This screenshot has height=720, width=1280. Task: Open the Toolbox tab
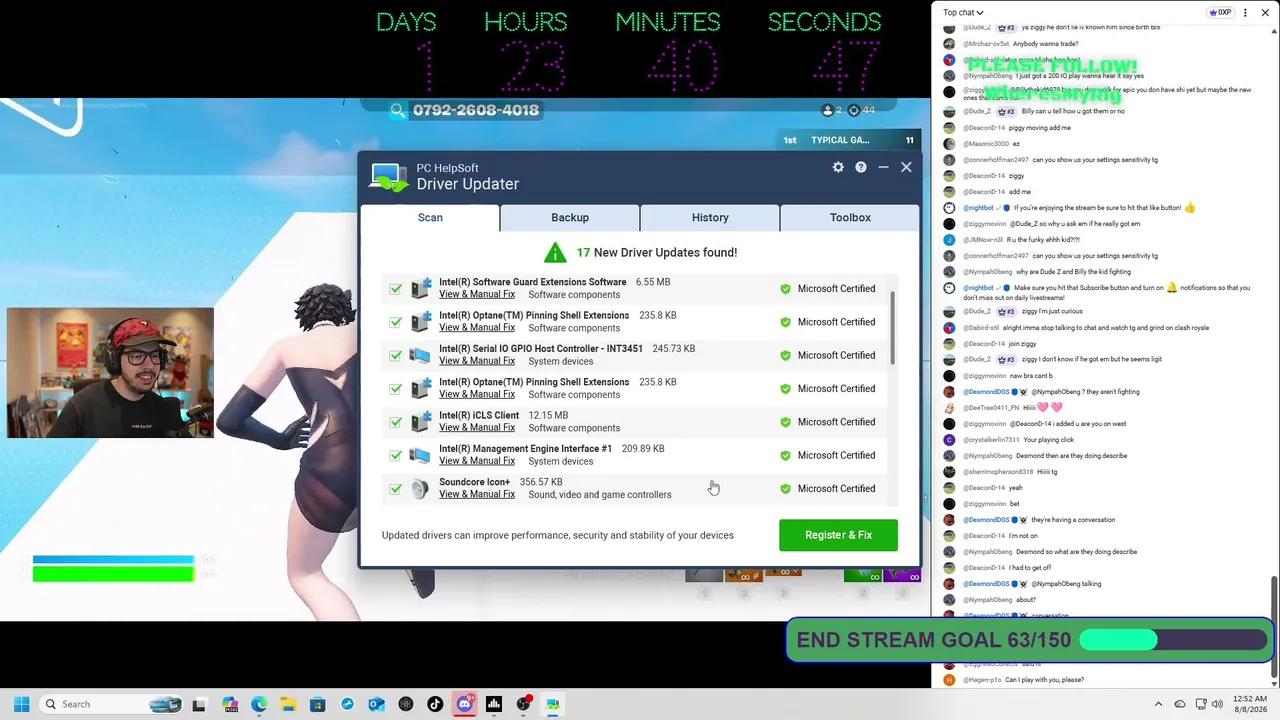pos(850,217)
